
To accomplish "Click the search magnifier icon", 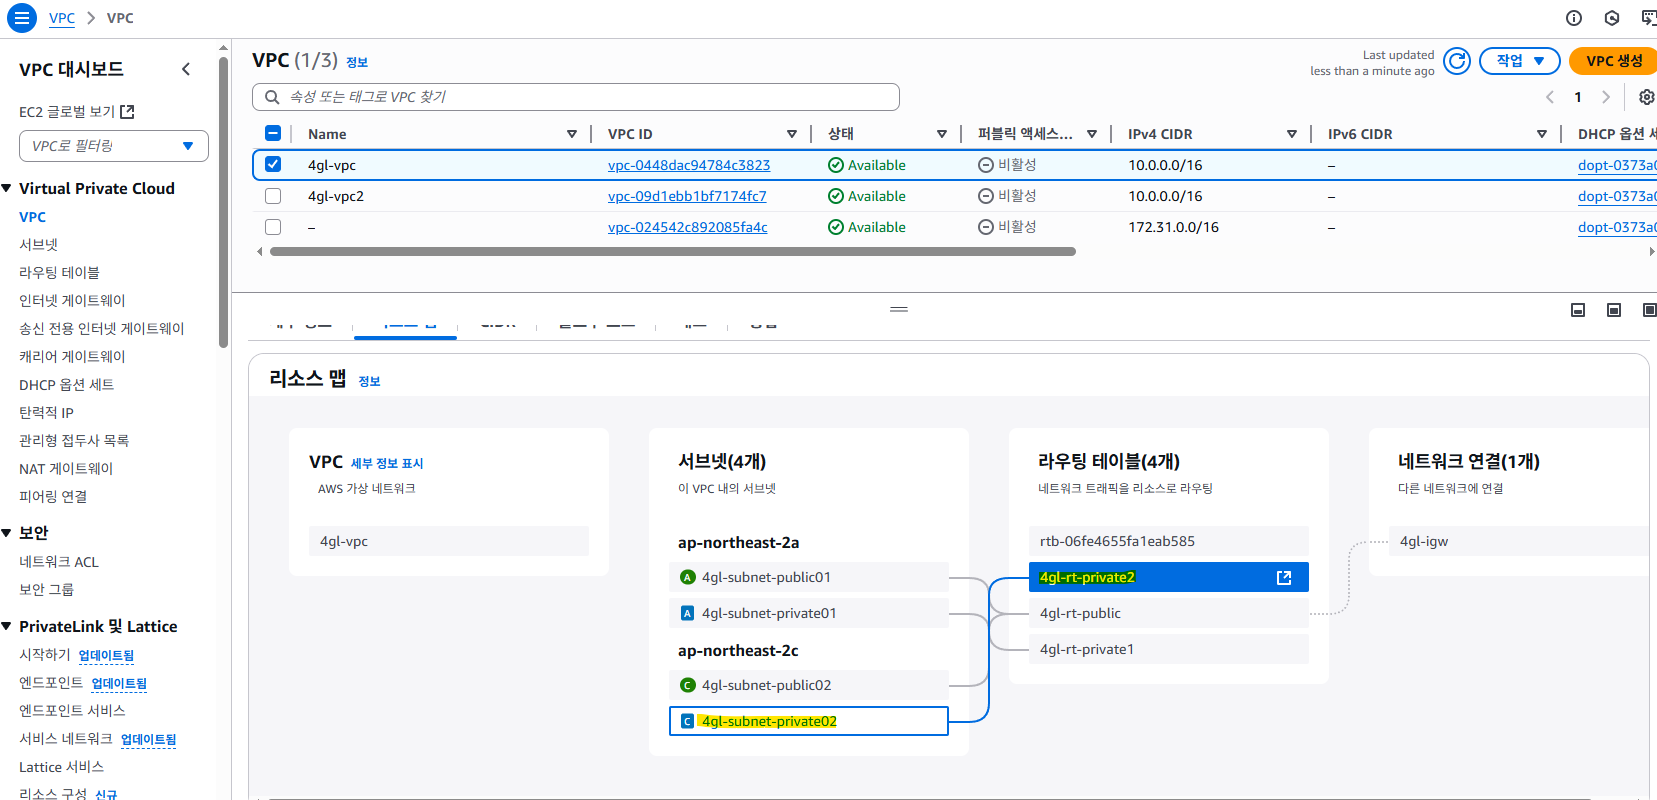I will coord(272,97).
